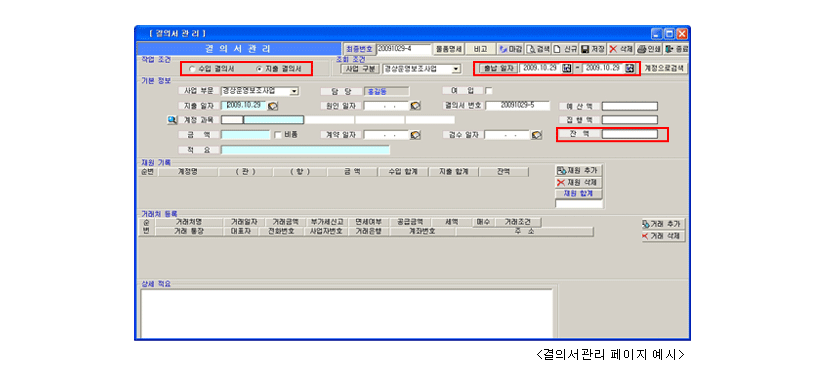Click the 상세 적요 text area

346,313
